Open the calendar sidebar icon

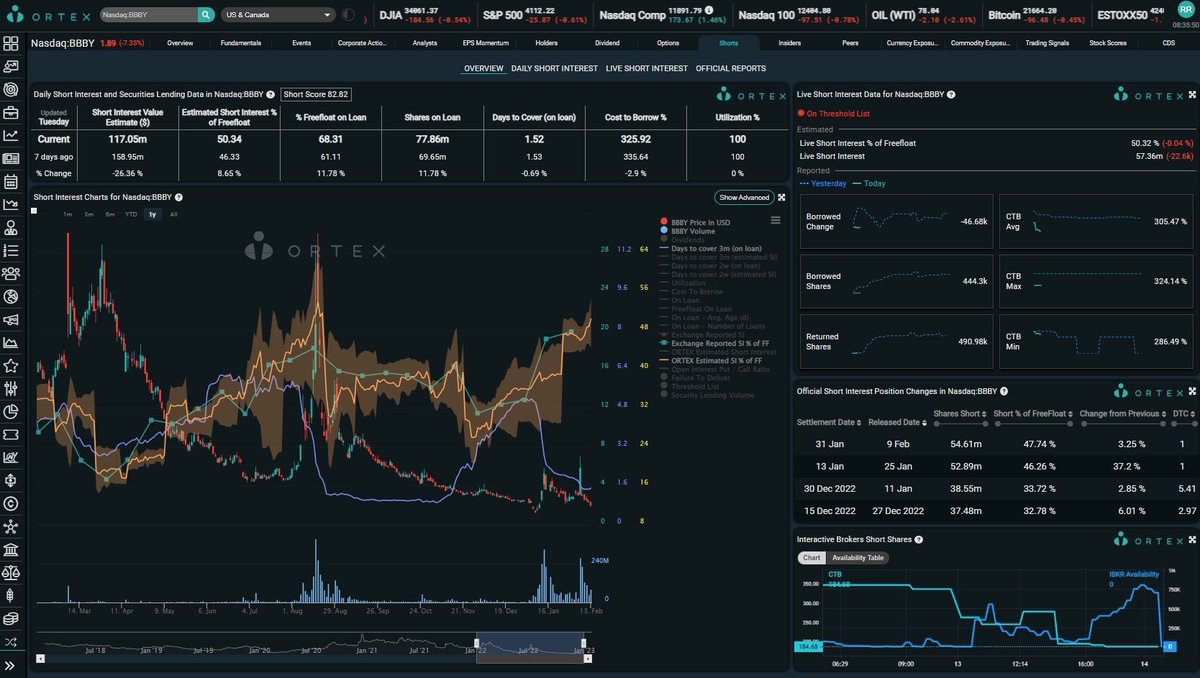(x=11, y=181)
